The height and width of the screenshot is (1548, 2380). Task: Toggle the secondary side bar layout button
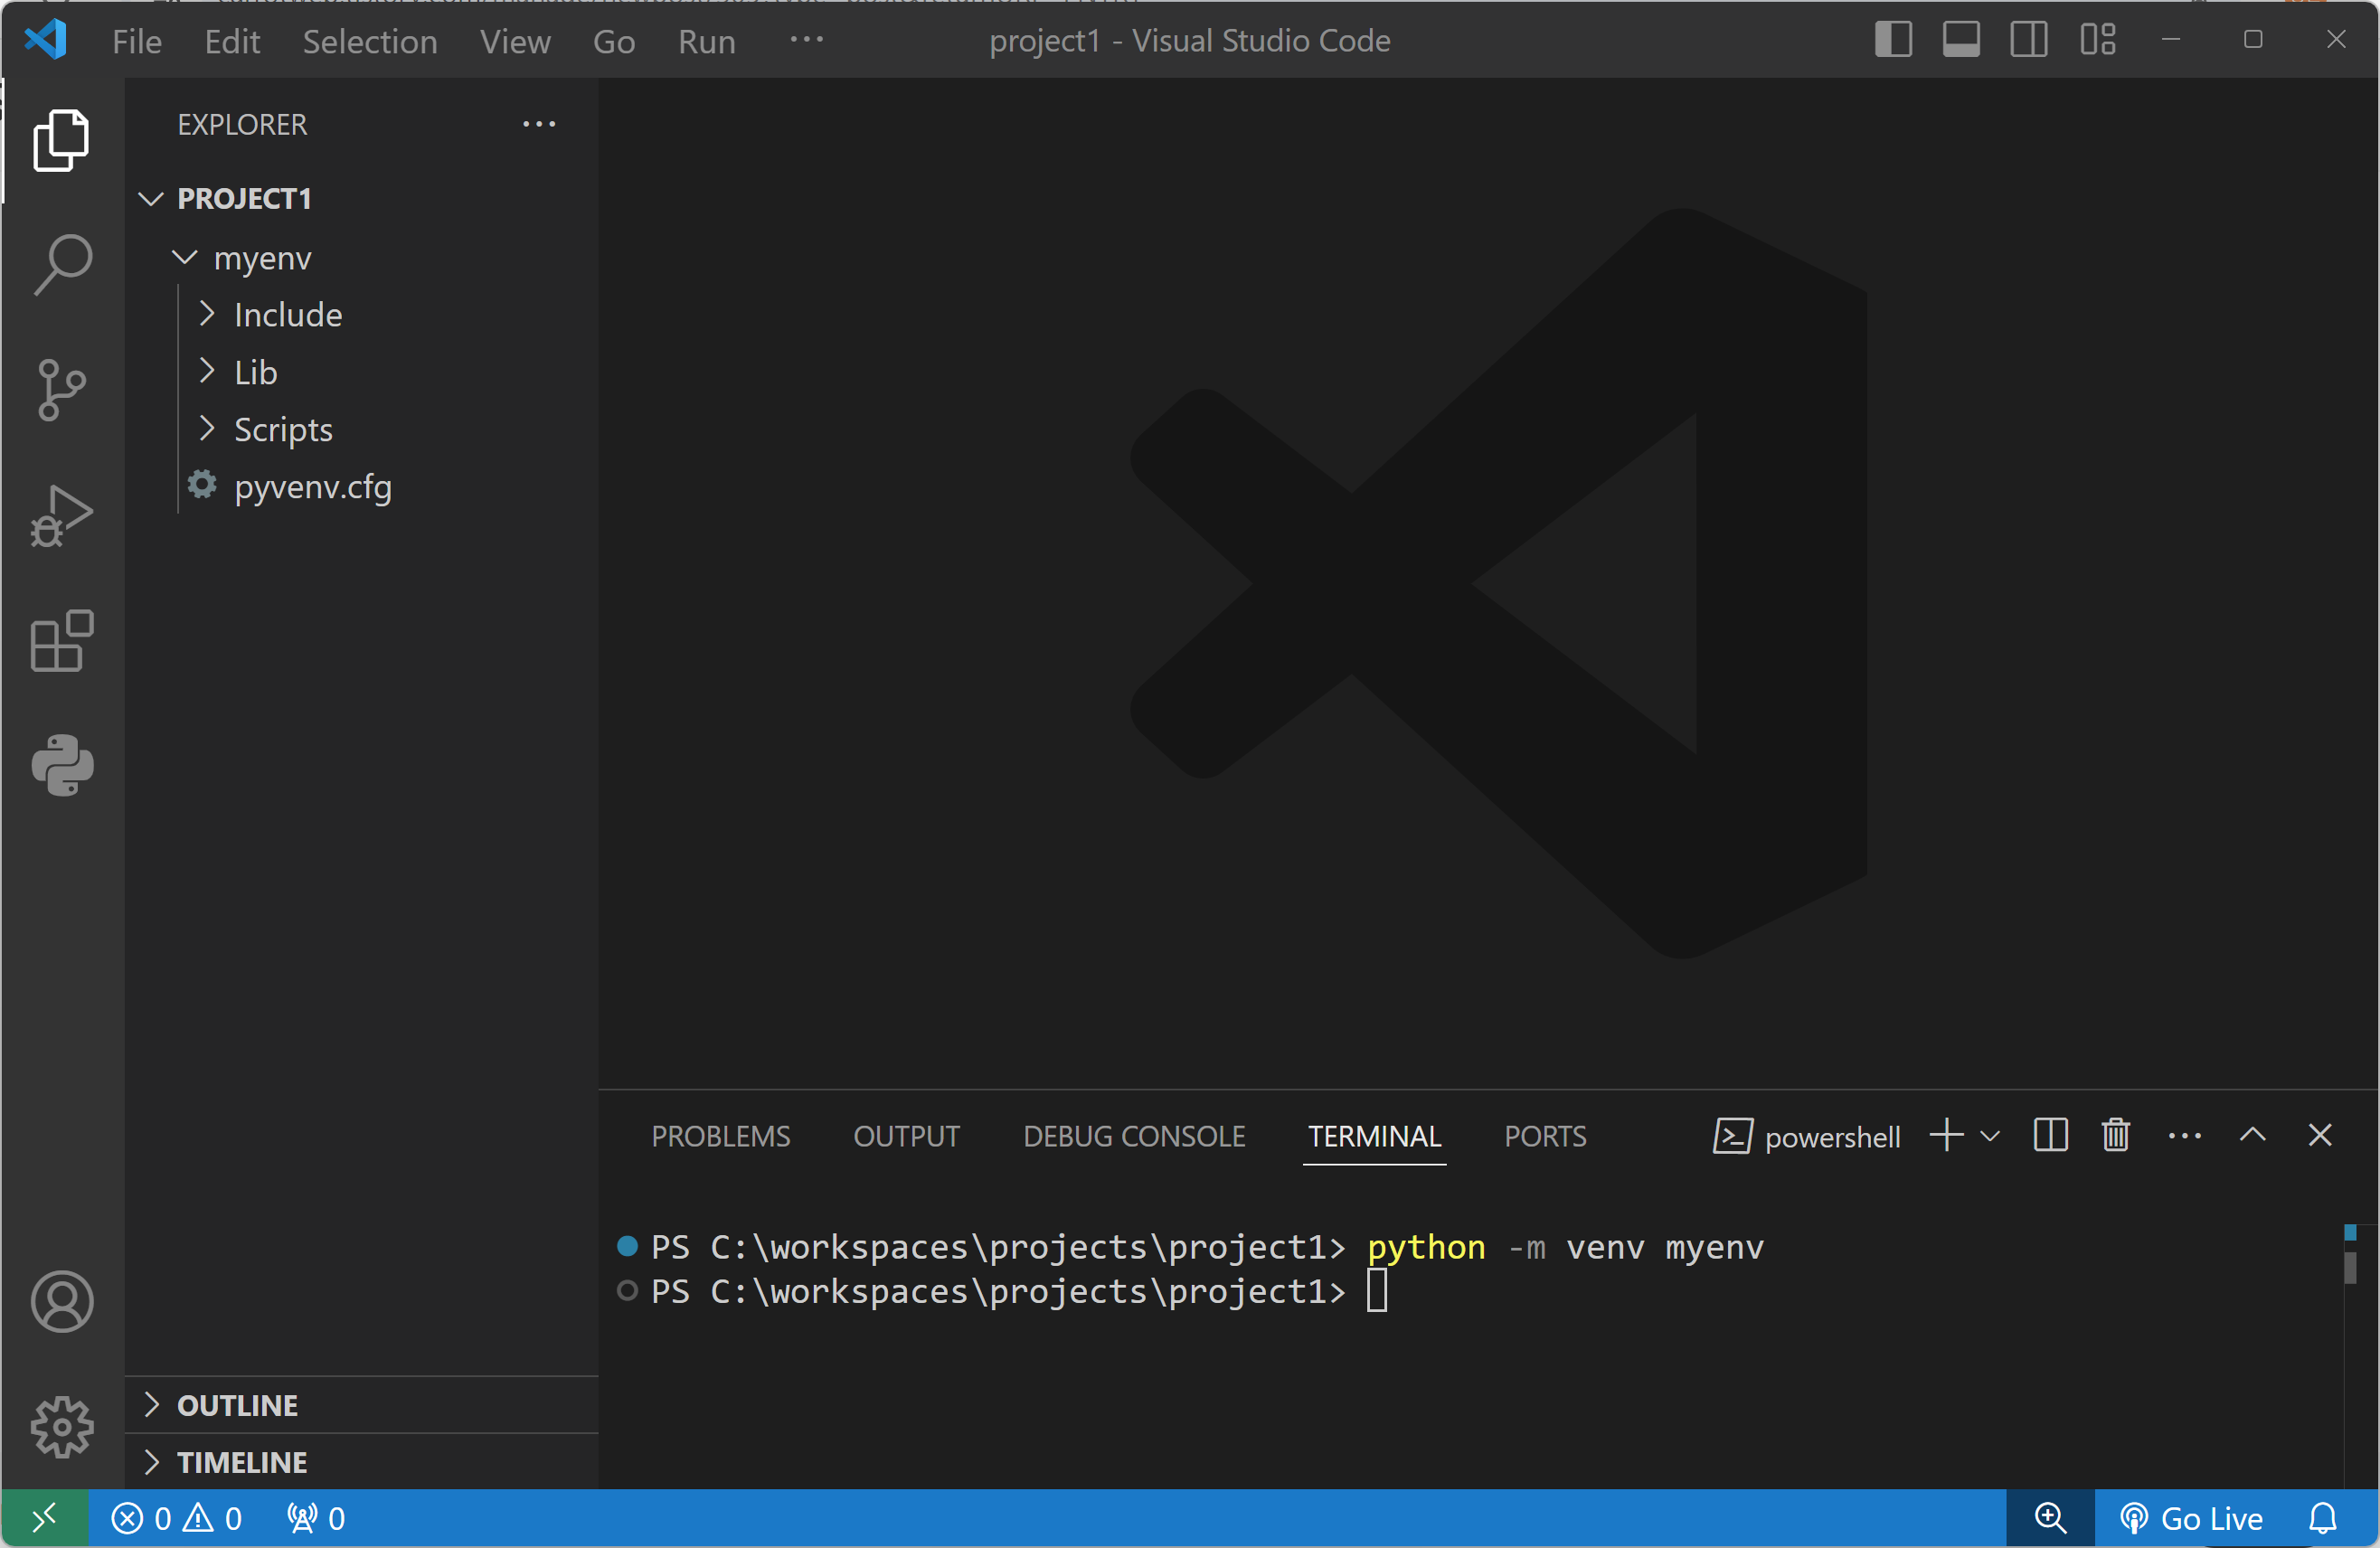(x=2028, y=40)
